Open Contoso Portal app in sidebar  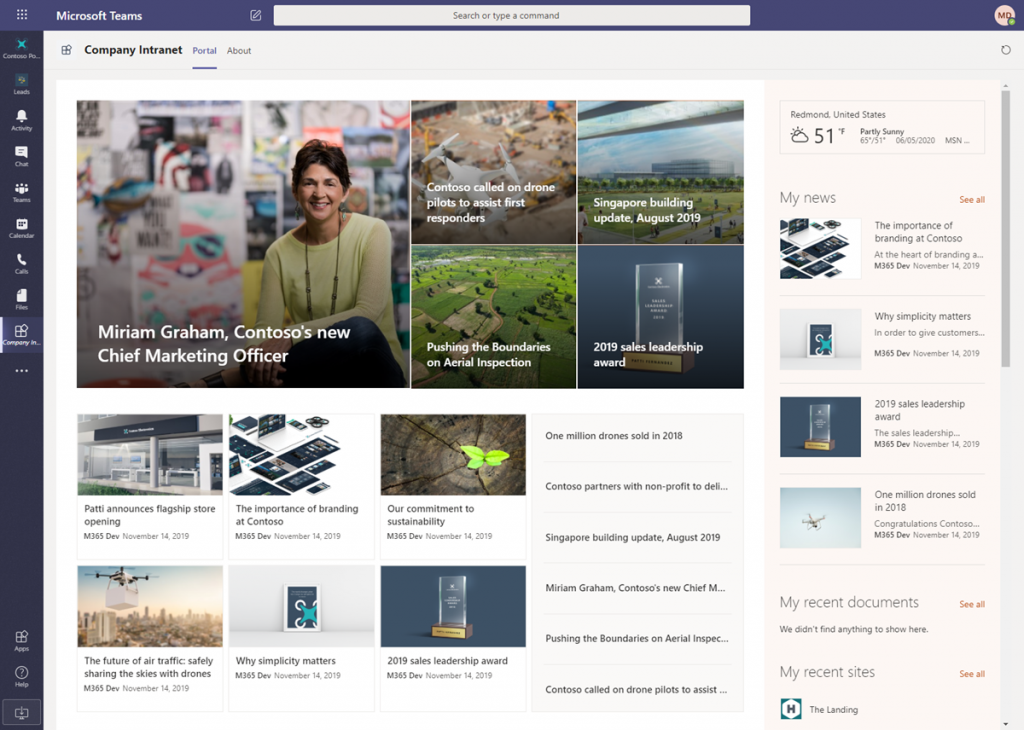(22, 49)
